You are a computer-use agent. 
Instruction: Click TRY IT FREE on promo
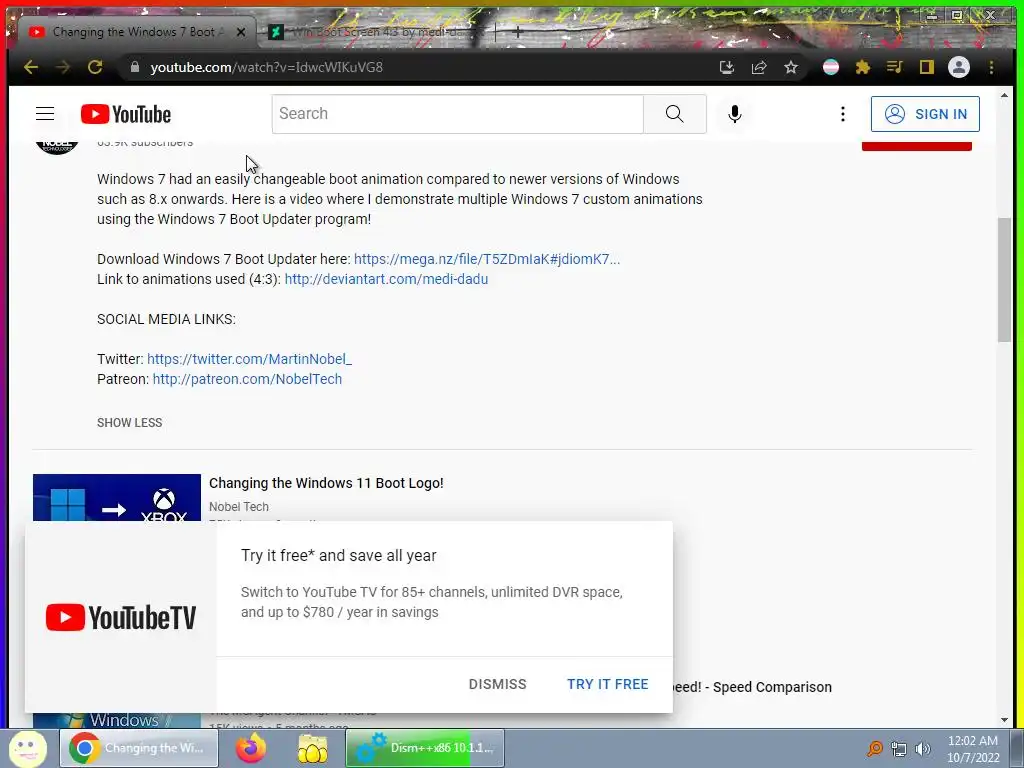(607, 684)
